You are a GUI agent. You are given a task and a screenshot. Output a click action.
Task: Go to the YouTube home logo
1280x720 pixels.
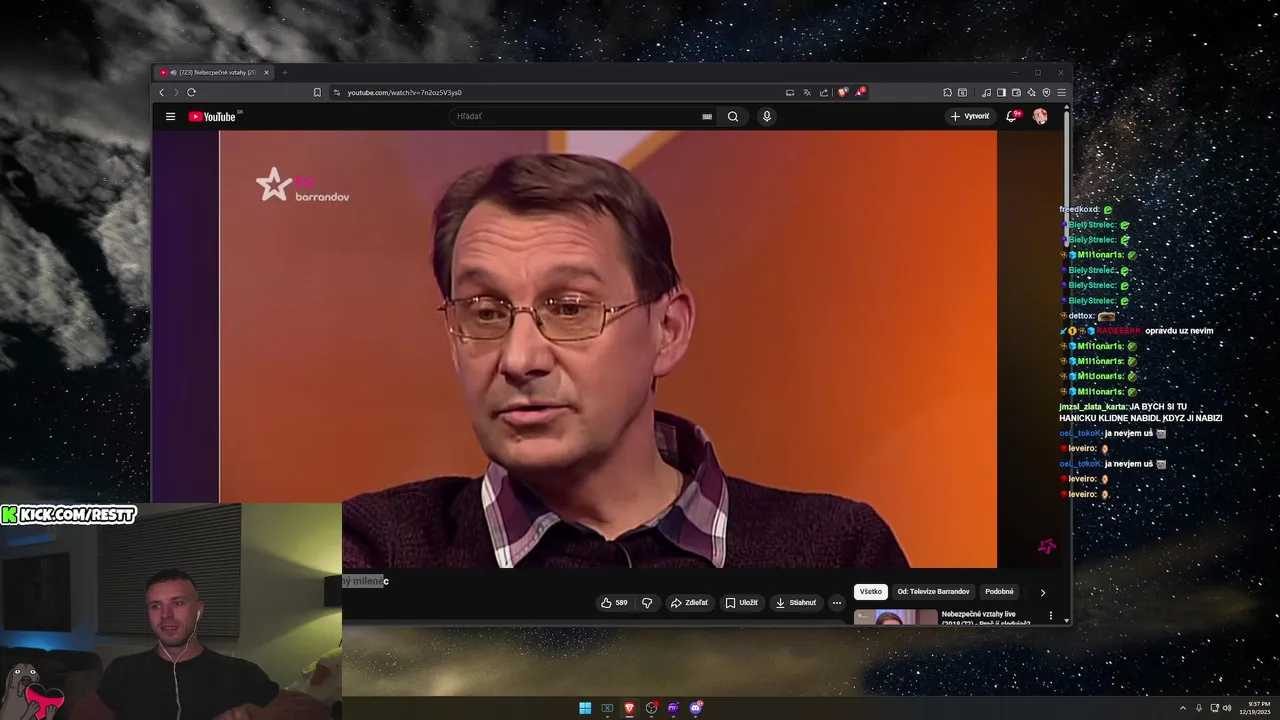[212, 116]
